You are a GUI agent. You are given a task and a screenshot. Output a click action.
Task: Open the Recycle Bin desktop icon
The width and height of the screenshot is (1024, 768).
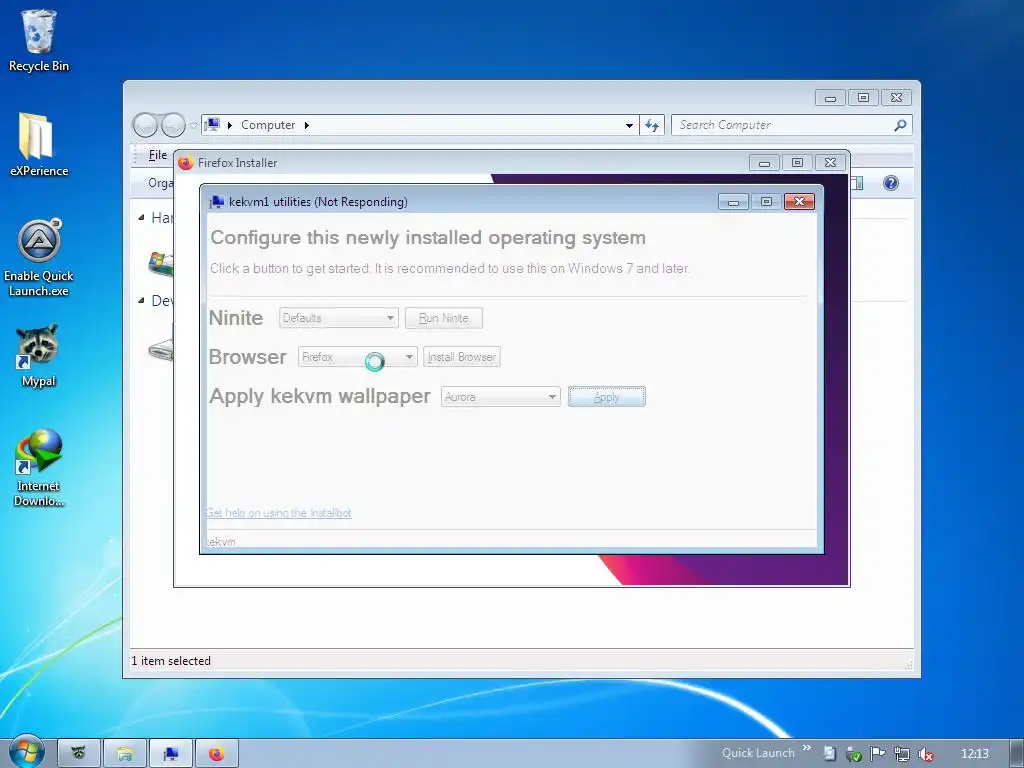coord(39,40)
